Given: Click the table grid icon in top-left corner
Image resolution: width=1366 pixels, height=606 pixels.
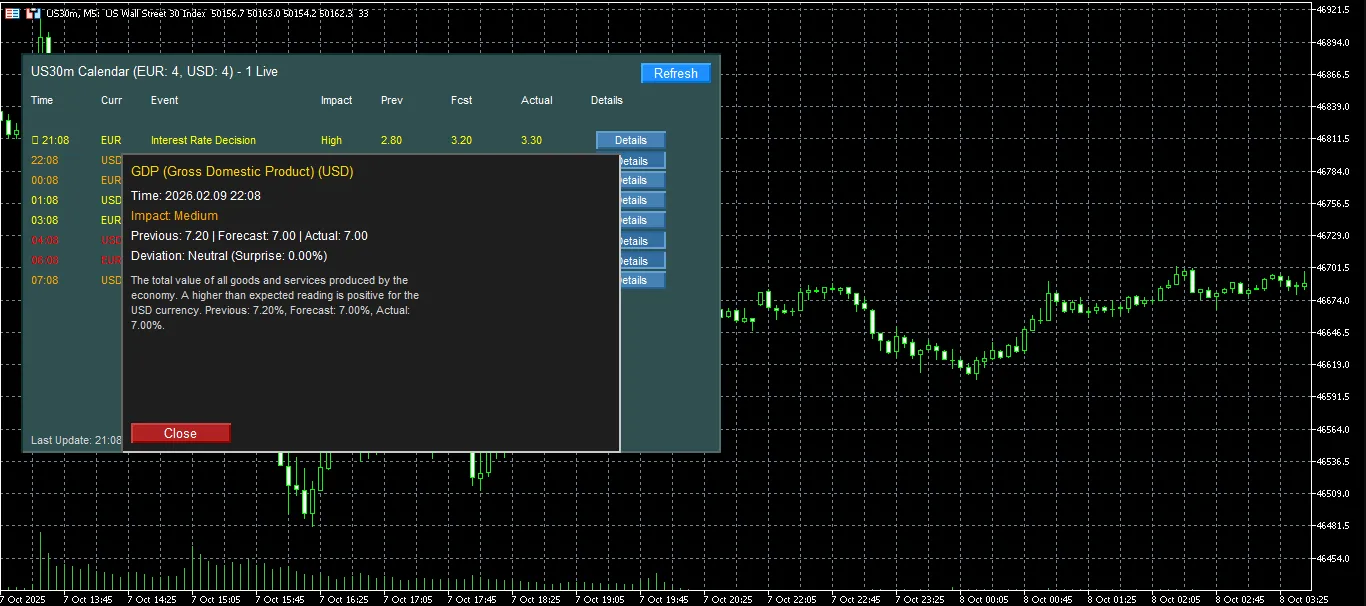Looking at the screenshot, I should tap(11, 12).
